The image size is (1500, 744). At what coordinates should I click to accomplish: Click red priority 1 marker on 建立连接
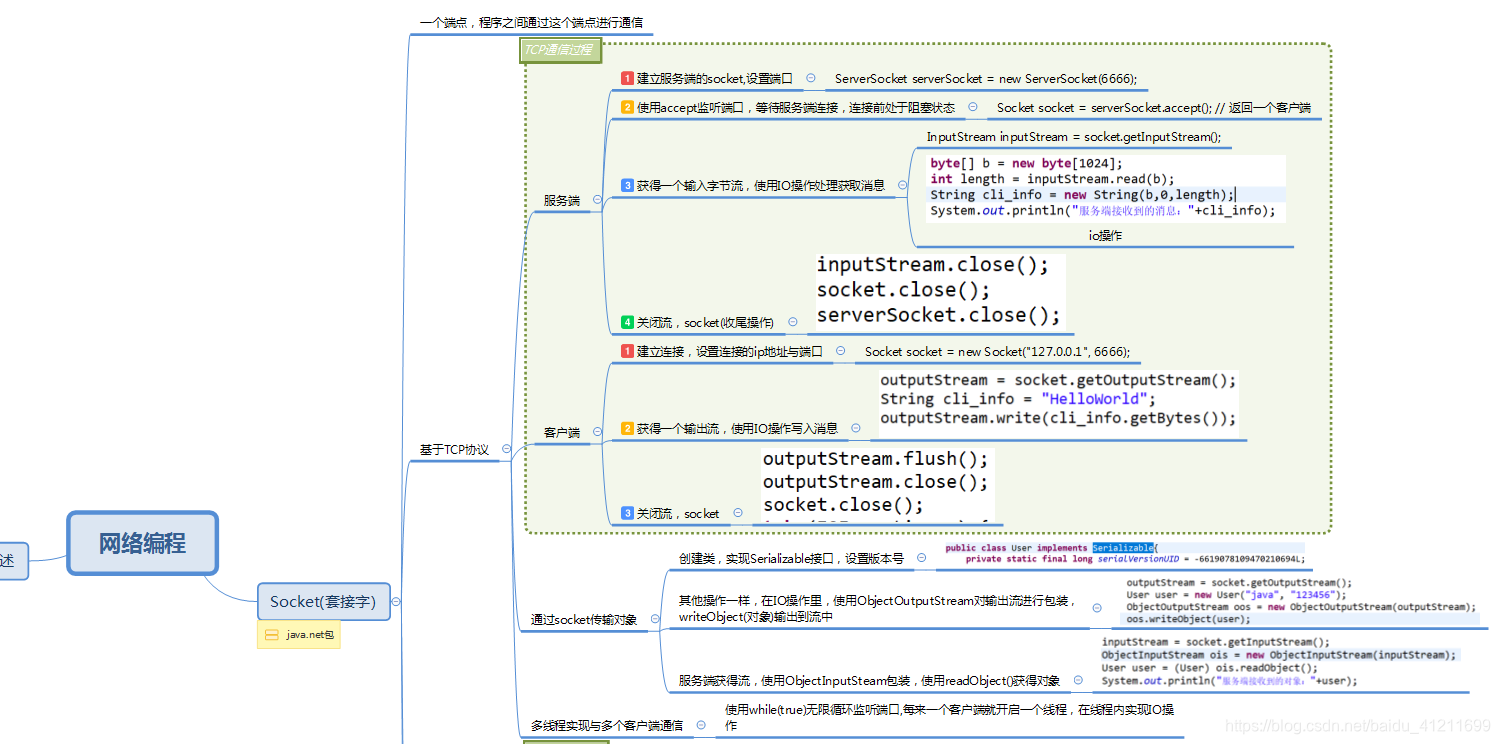[627, 351]
